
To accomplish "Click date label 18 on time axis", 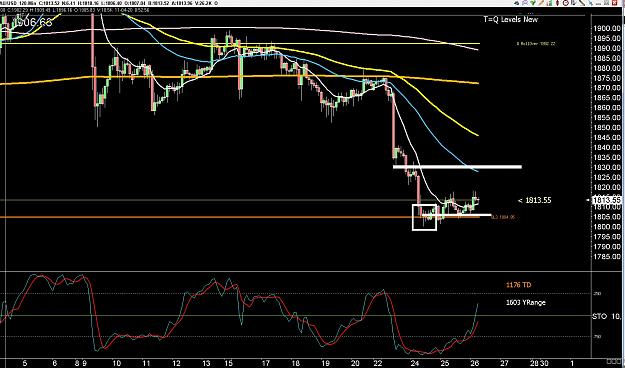I will click(296, 363).
